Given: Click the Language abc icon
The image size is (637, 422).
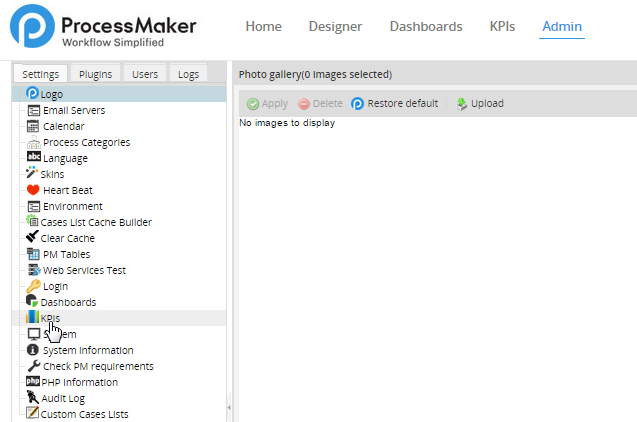Looking at the screenshot, I should coord(33,158).
